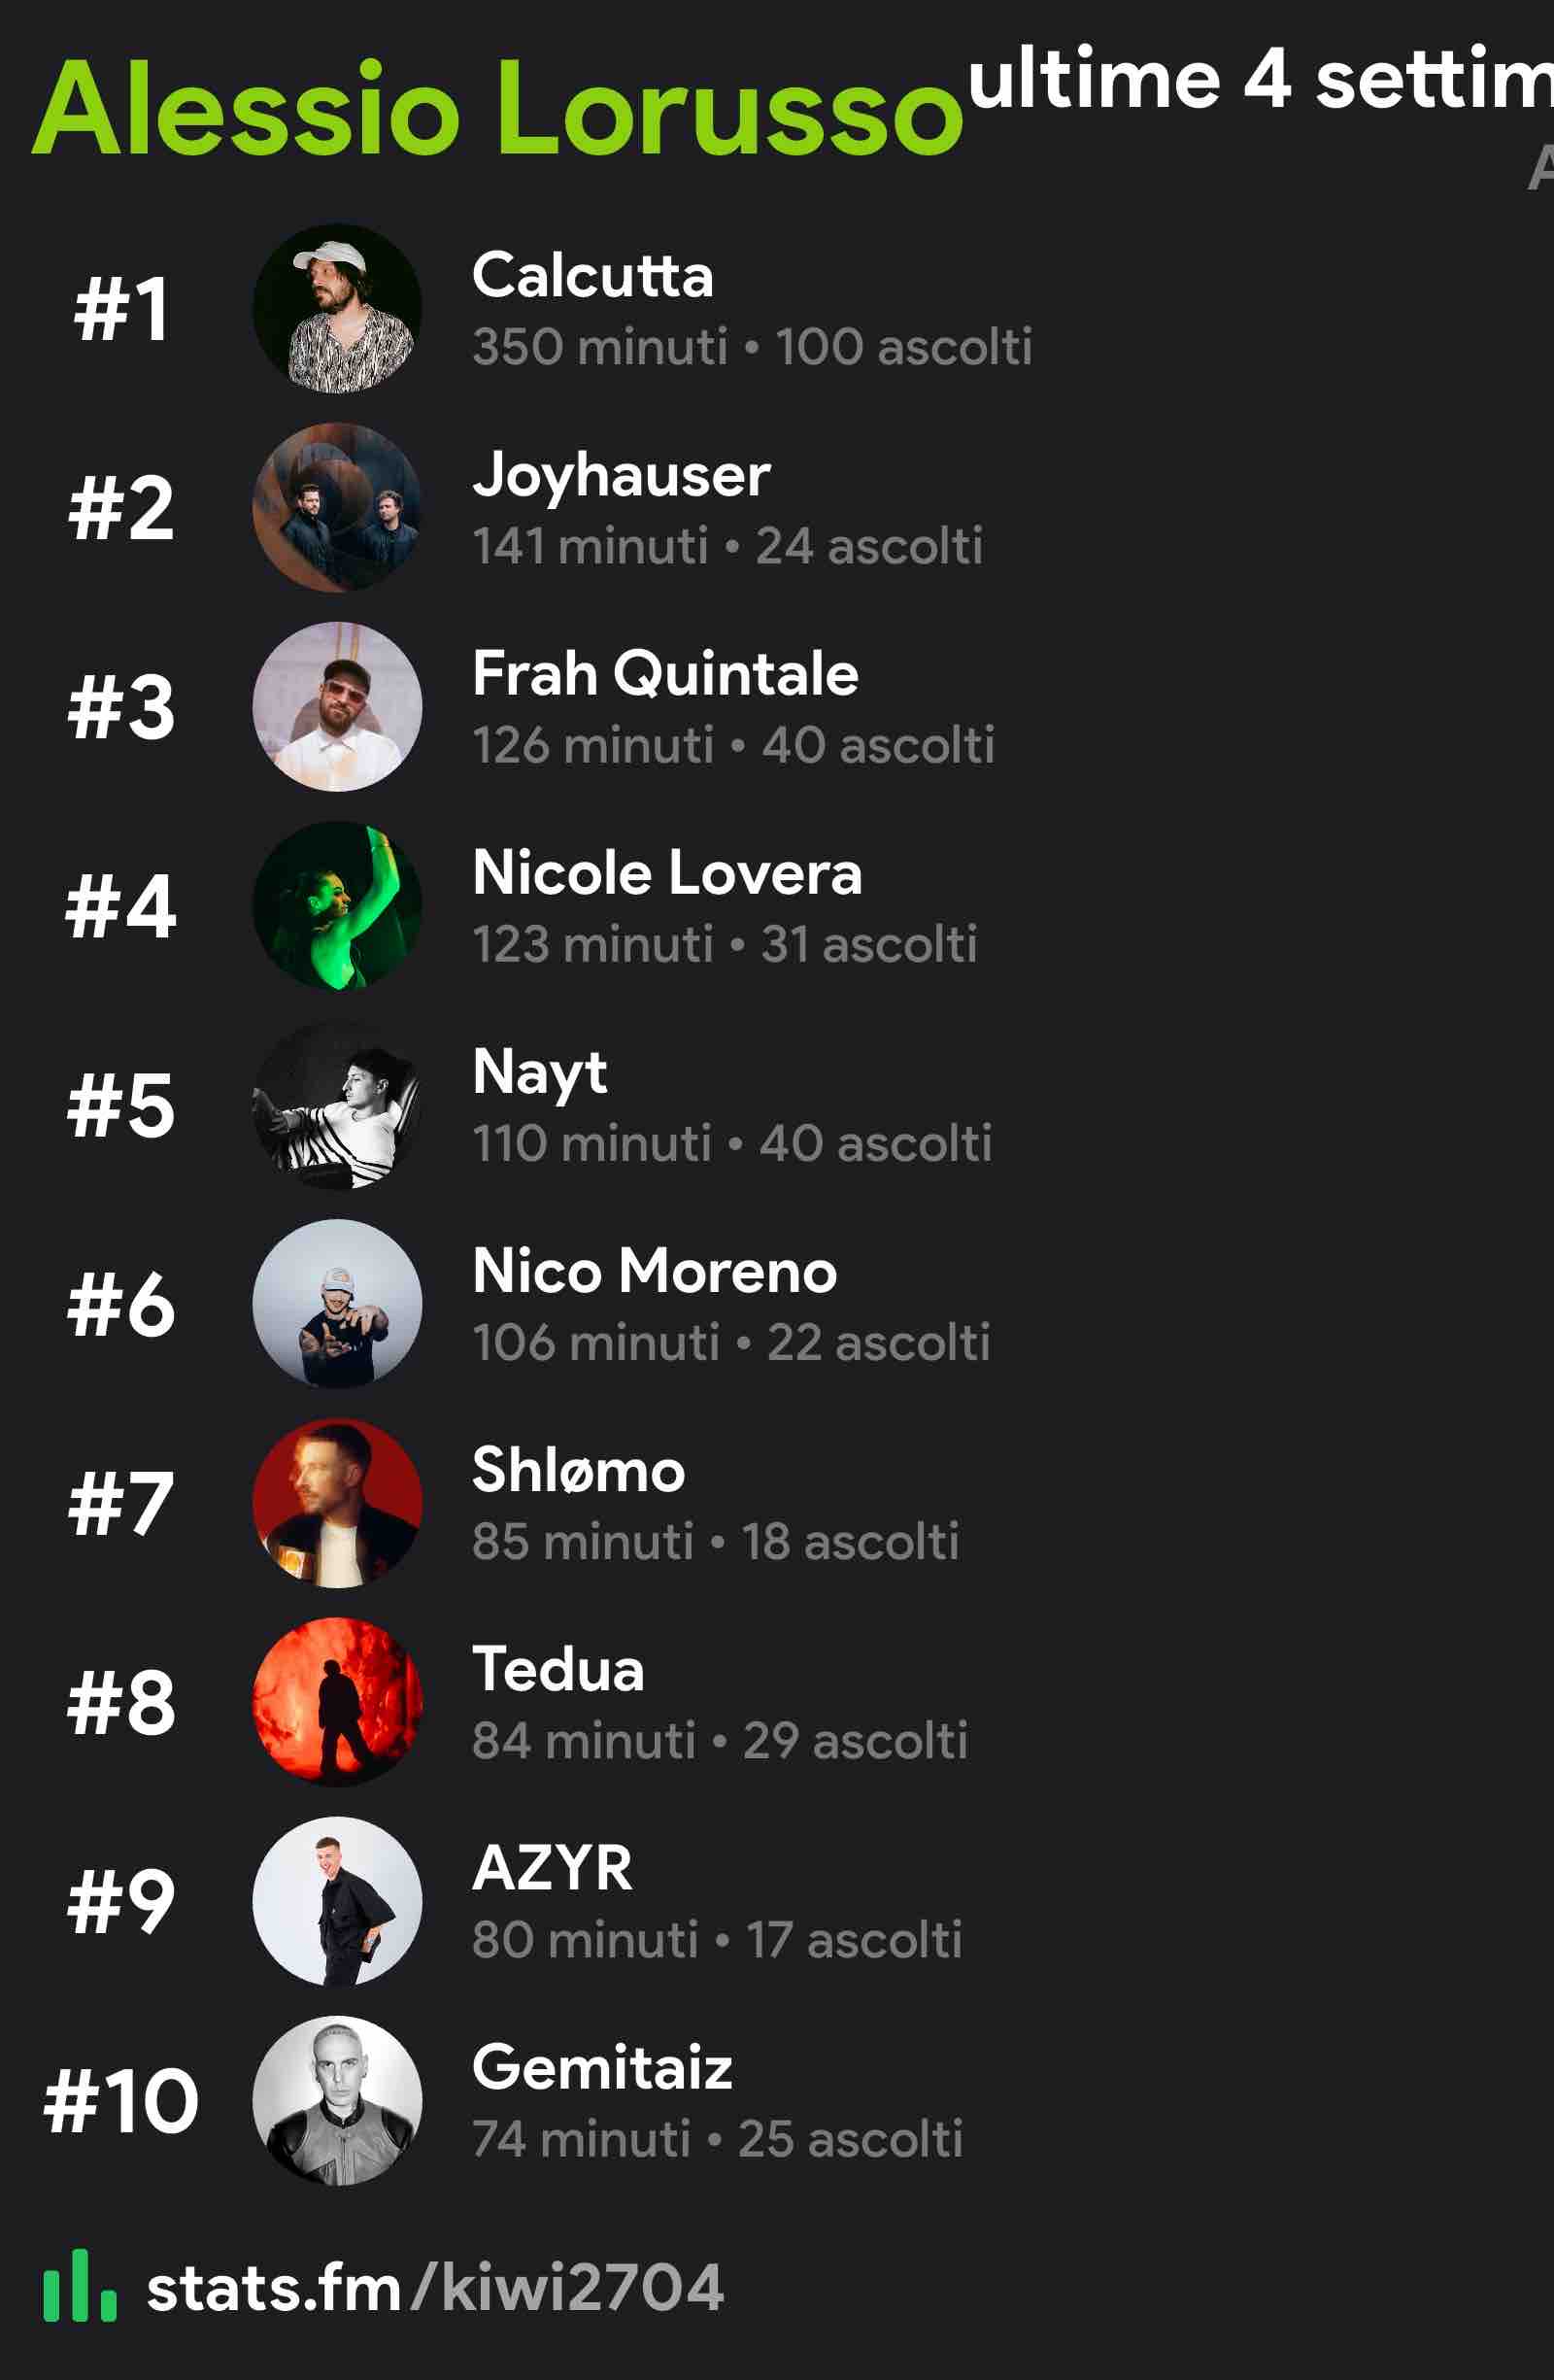
Task: Select the #10 ranking label
Action: (121, 2101)
